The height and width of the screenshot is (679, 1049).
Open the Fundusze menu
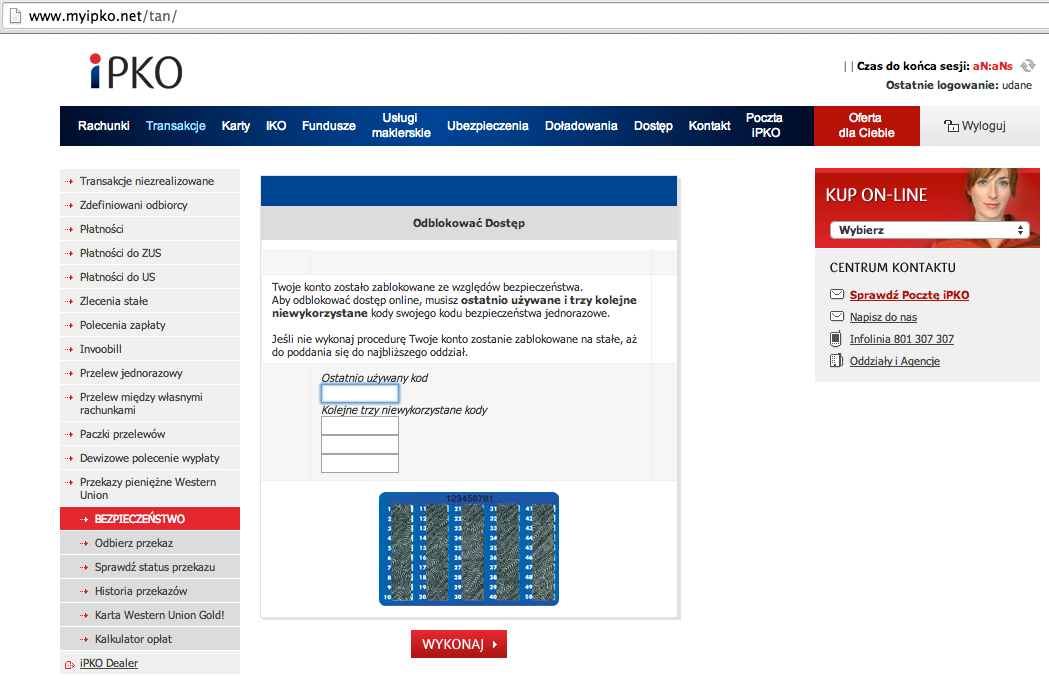coord(328,126)
